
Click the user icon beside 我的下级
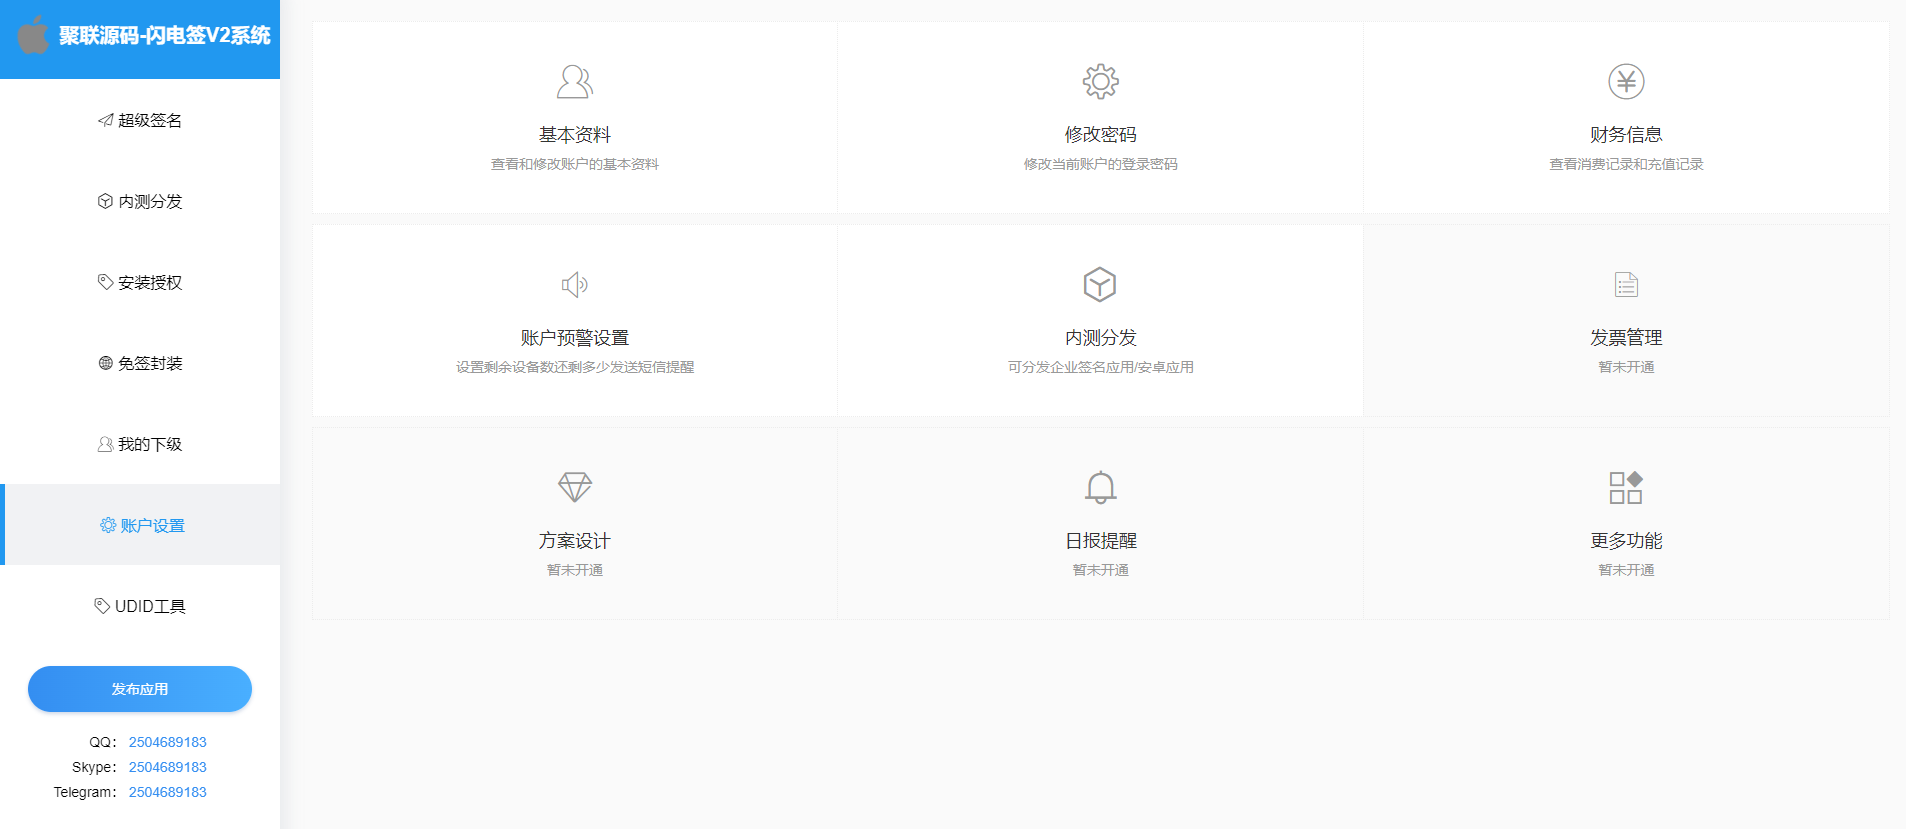coord(105,444)
